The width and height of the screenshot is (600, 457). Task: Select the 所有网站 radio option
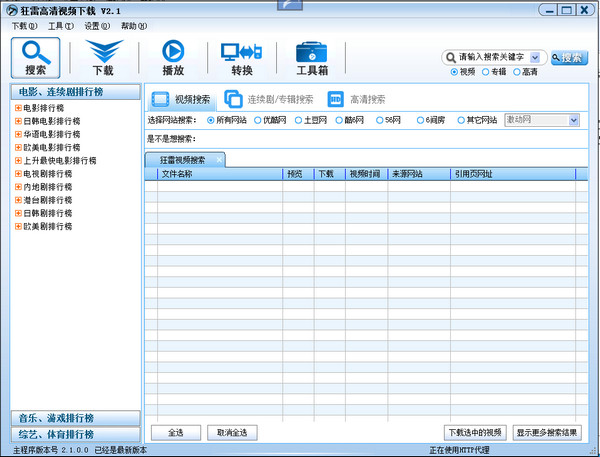(210, 120)
